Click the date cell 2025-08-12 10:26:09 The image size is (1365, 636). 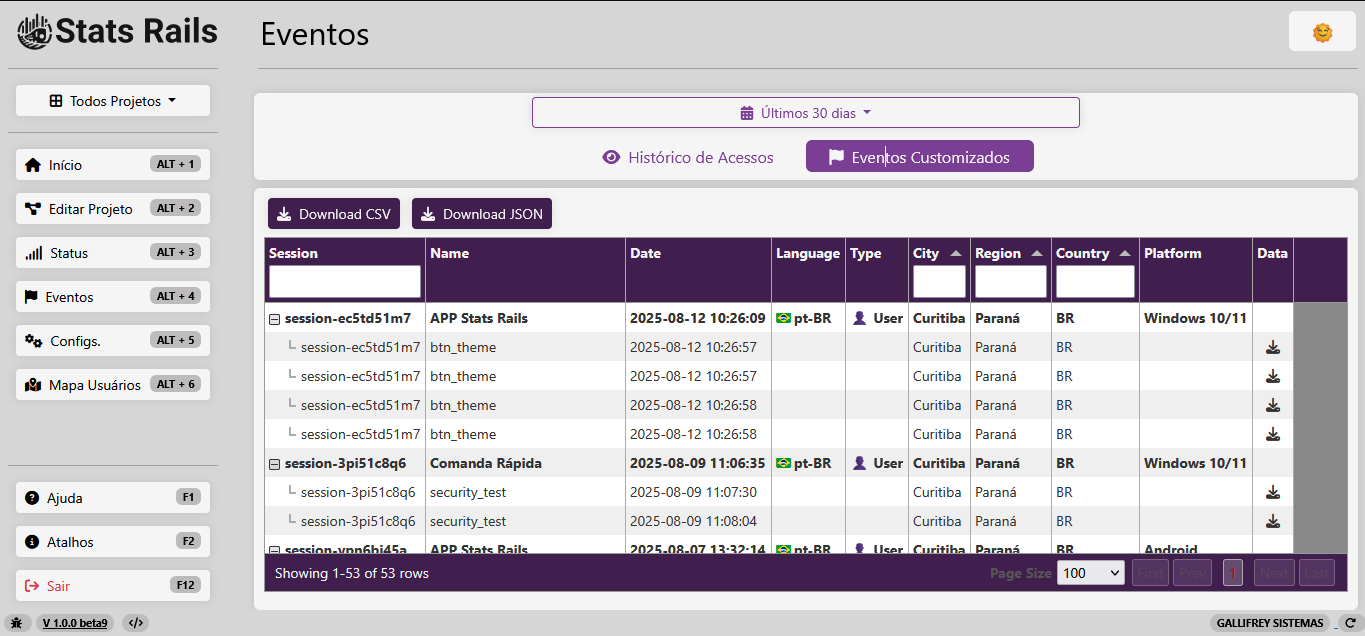(698, 318)
